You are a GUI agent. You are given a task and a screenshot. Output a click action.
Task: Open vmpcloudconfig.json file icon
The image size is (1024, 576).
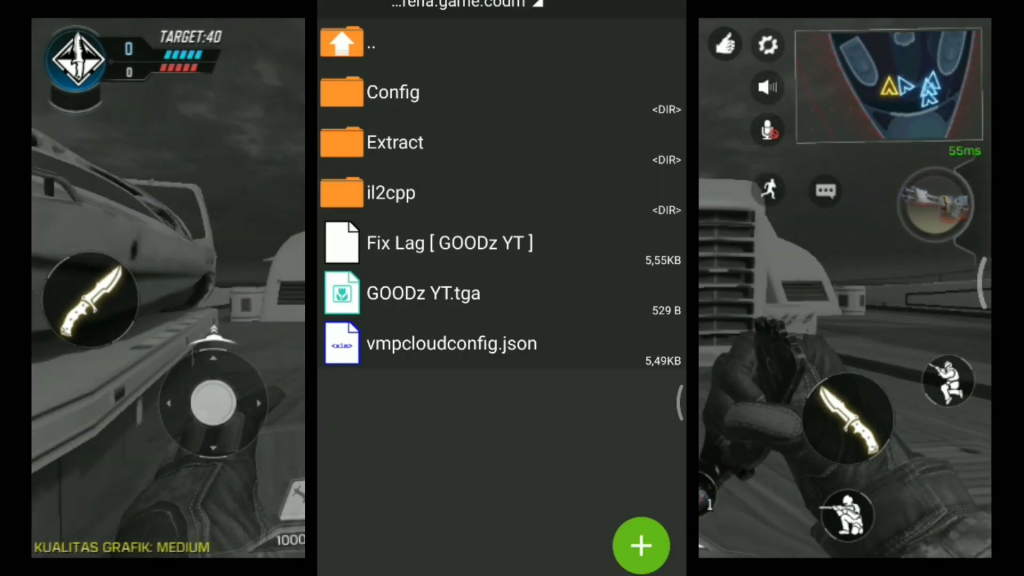[342, 343]
